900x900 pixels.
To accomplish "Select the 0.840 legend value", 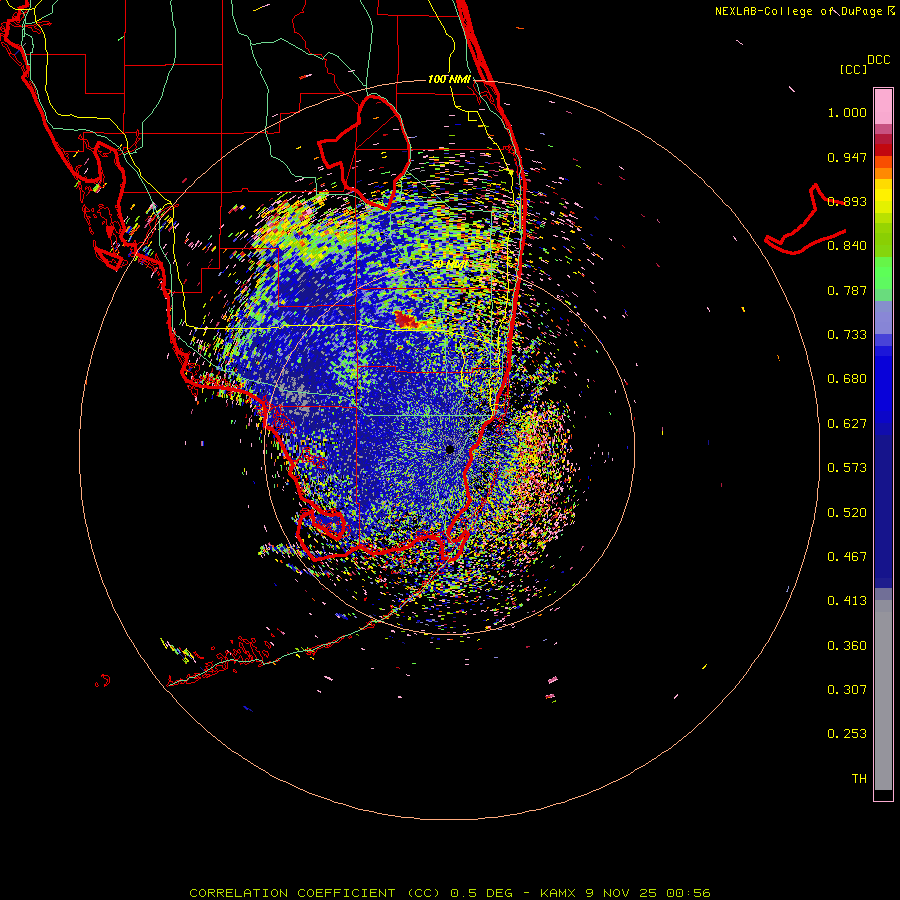I will 847,246.
